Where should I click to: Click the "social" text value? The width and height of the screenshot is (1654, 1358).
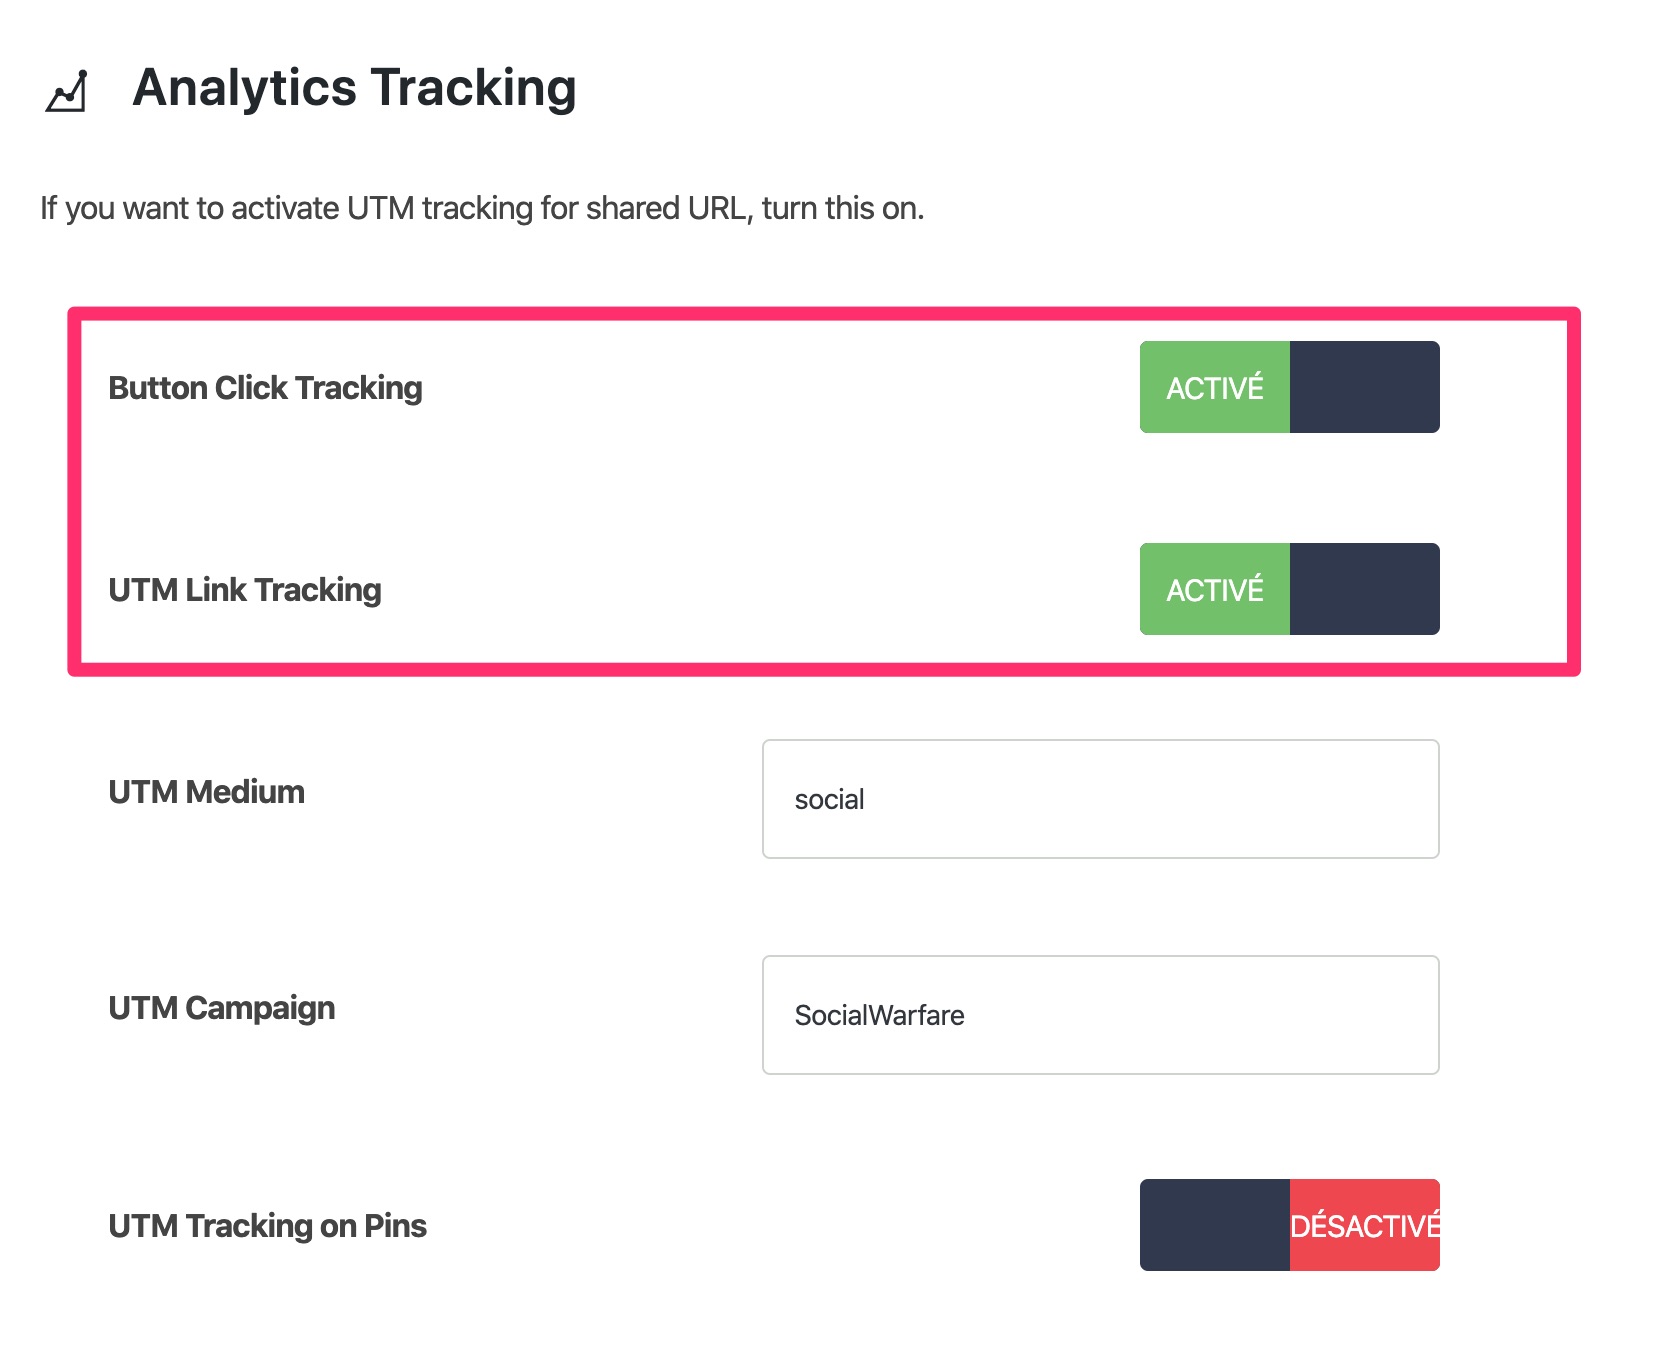click(x=829, y=800)
